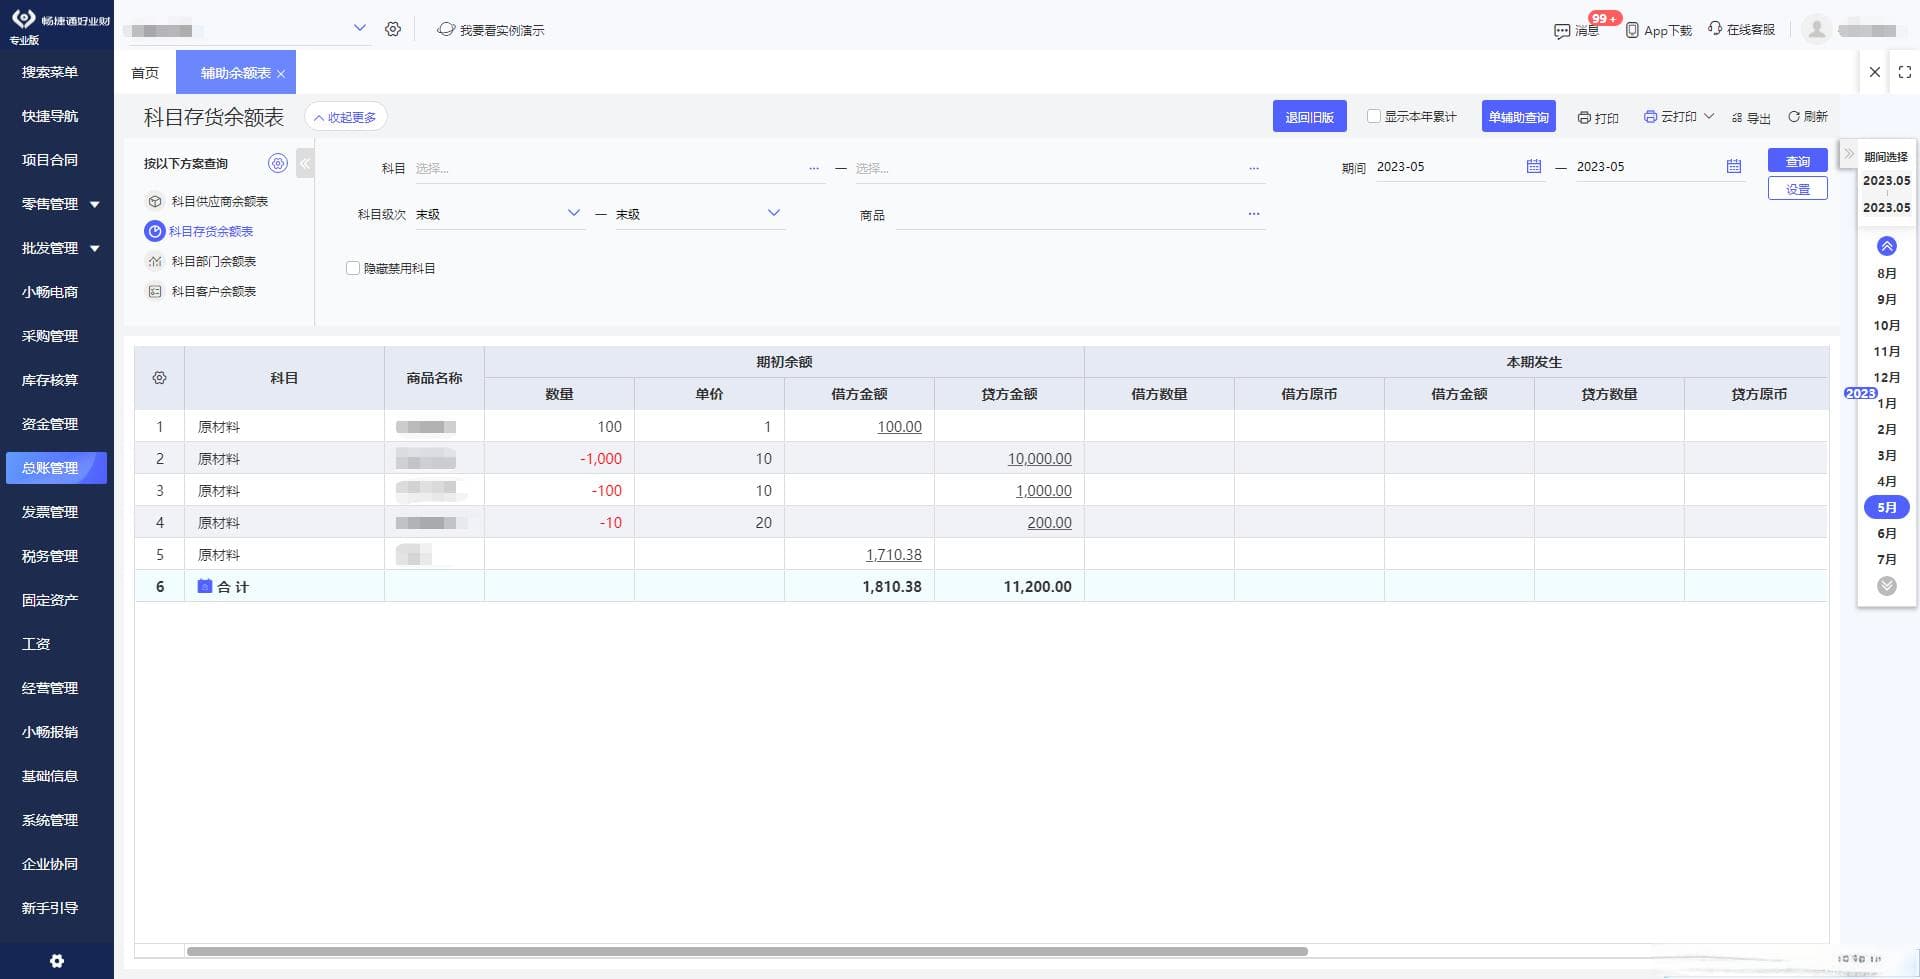Open bottom sidebar settings gear
This screenshot has height=979, width=1920.
pyautogui.click(x=57, y=961)
